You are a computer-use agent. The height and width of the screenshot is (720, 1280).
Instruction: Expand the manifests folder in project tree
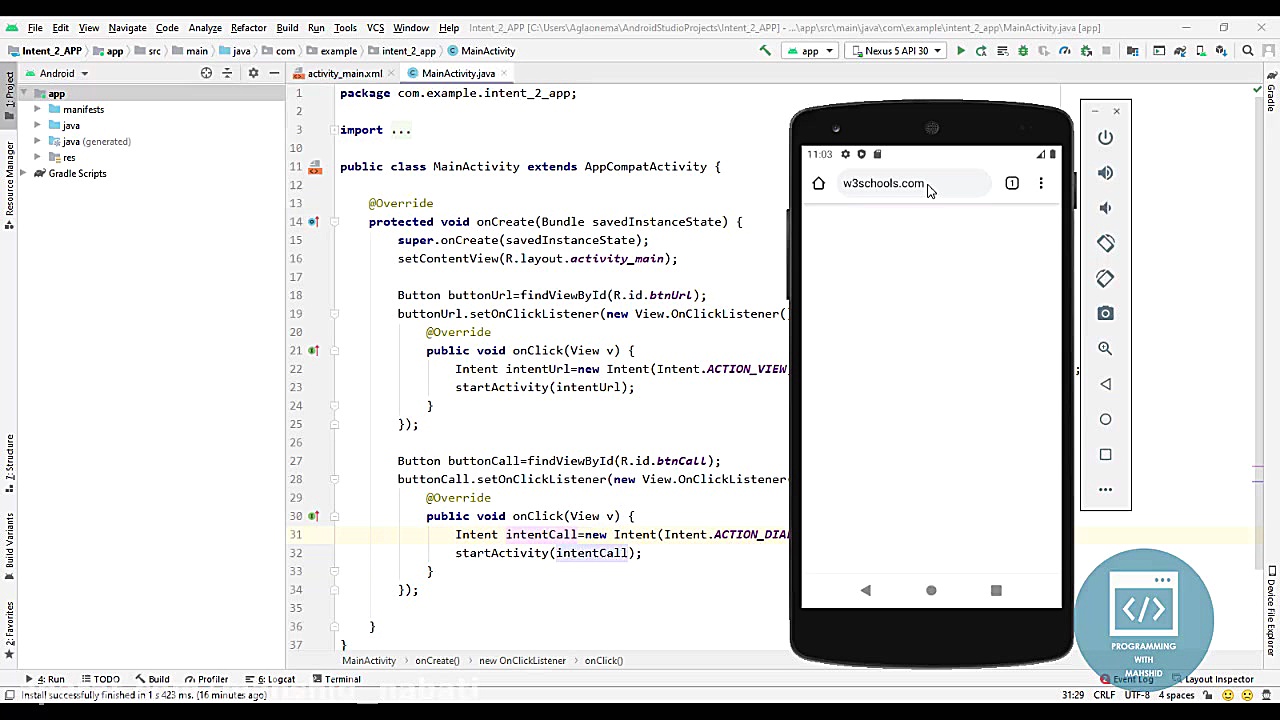[x=38, y=109]
